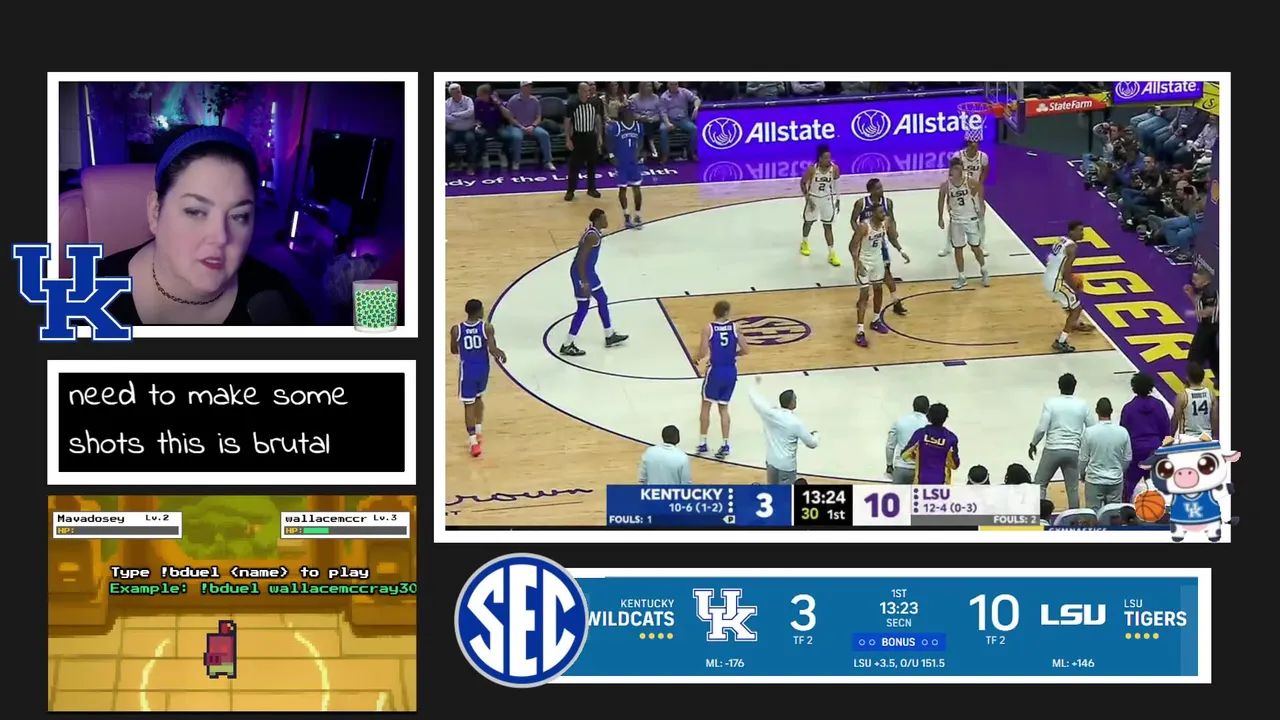Click the 'LSU TIGERS' team name
The image size is (1280, 720).
(1155, 613)
